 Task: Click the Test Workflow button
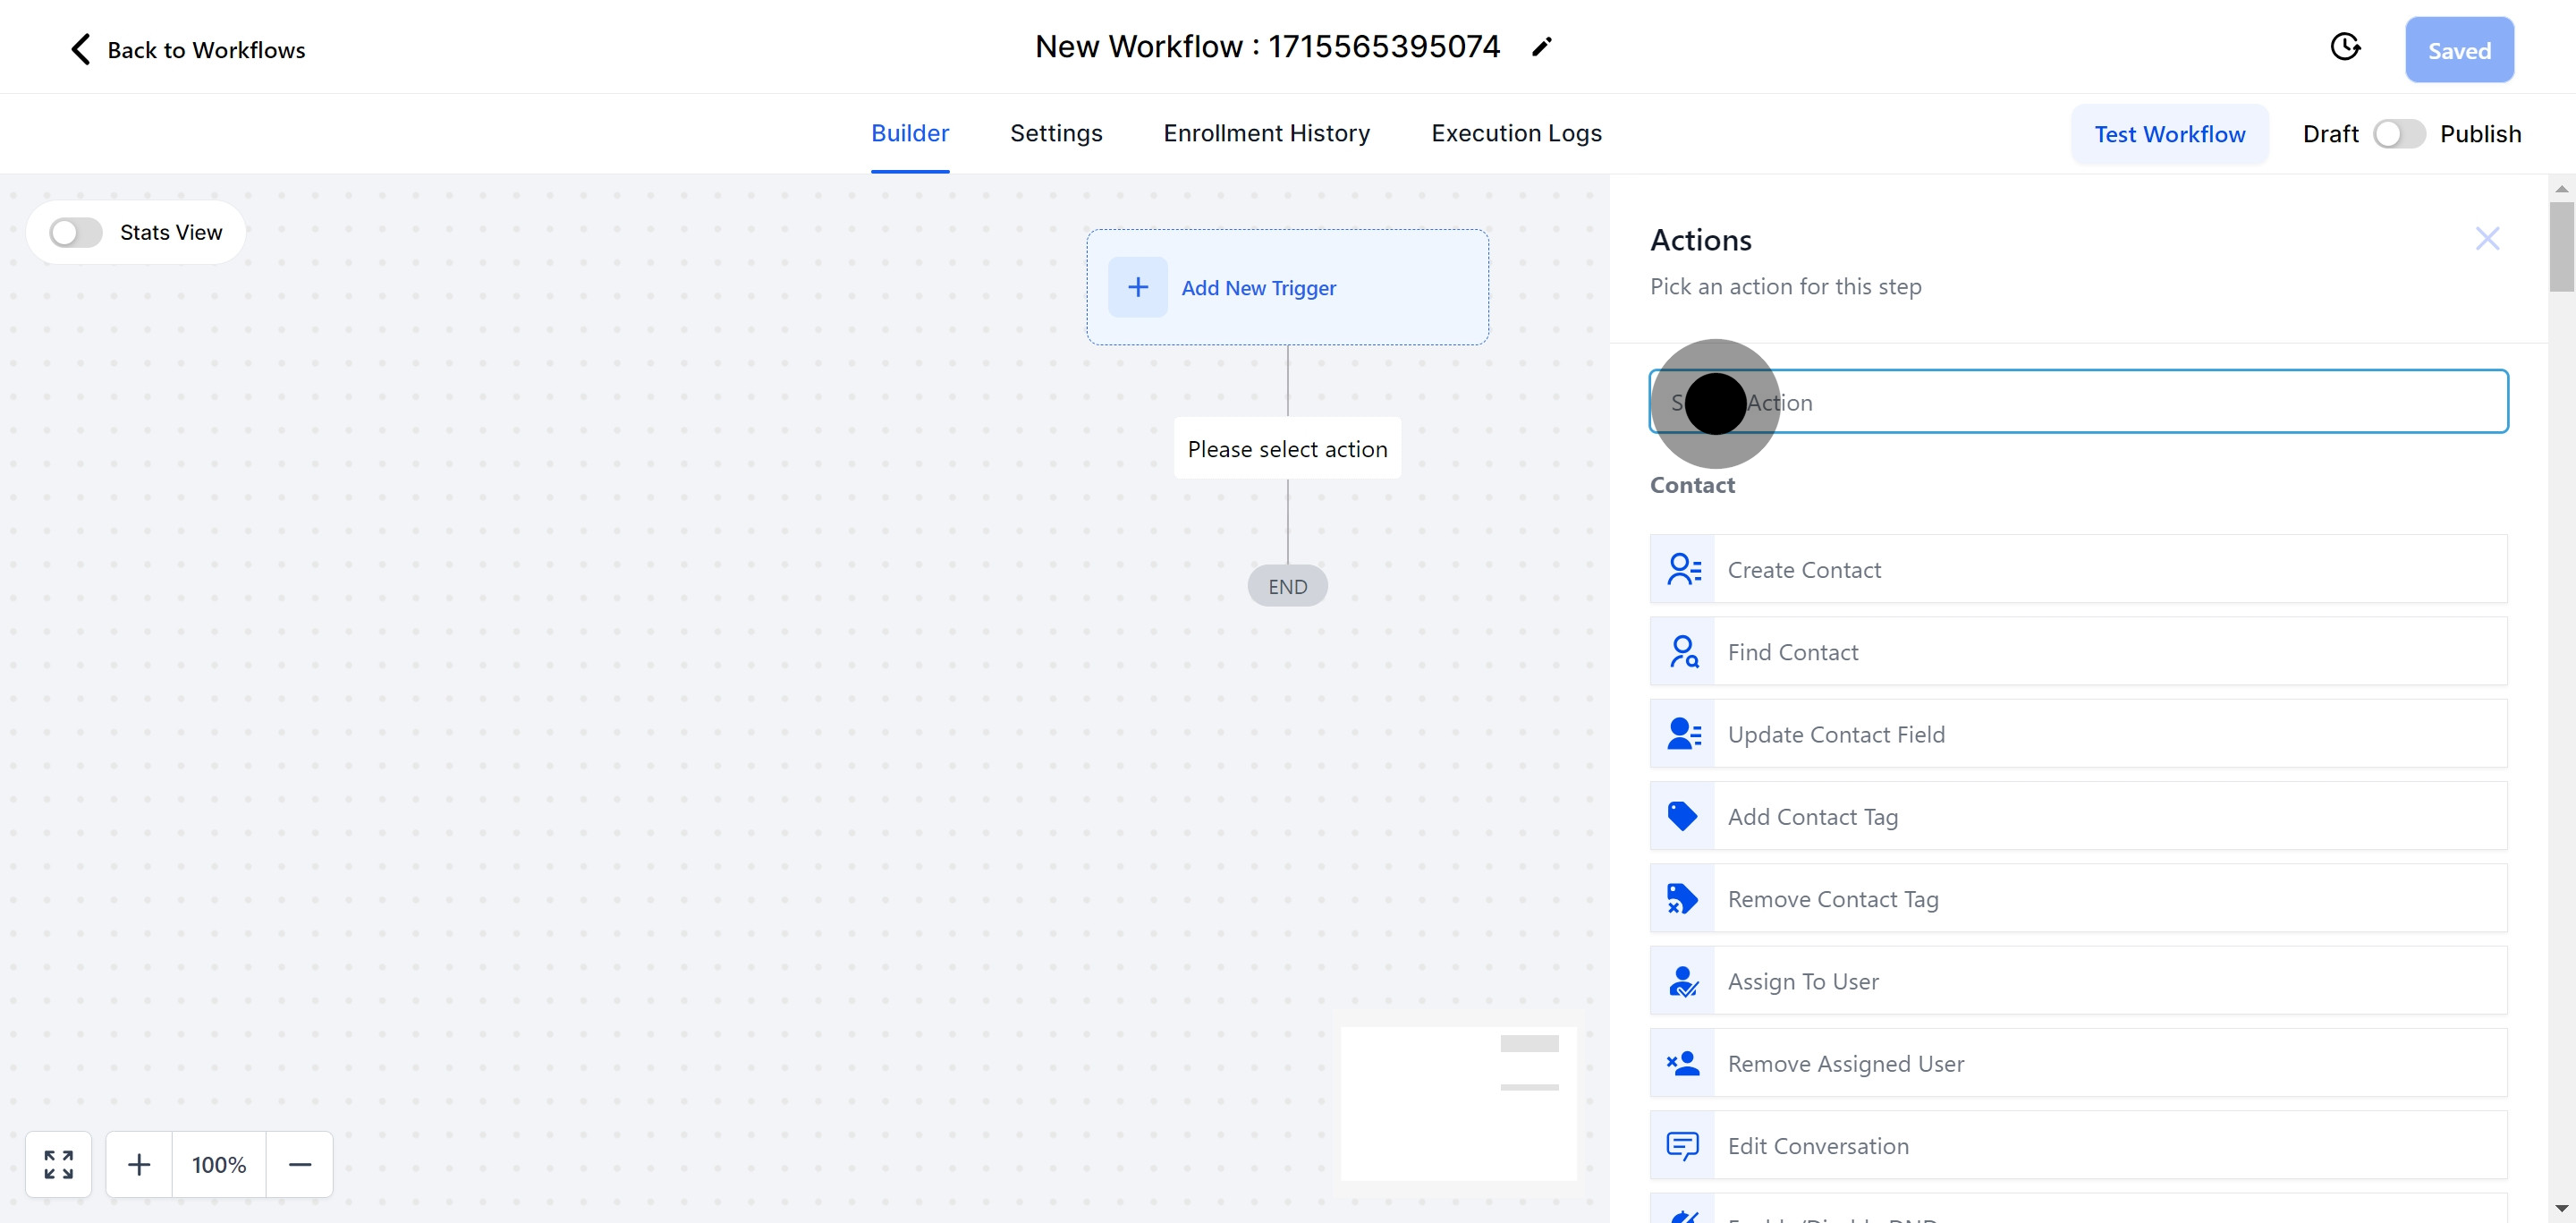coord(2169,134)
